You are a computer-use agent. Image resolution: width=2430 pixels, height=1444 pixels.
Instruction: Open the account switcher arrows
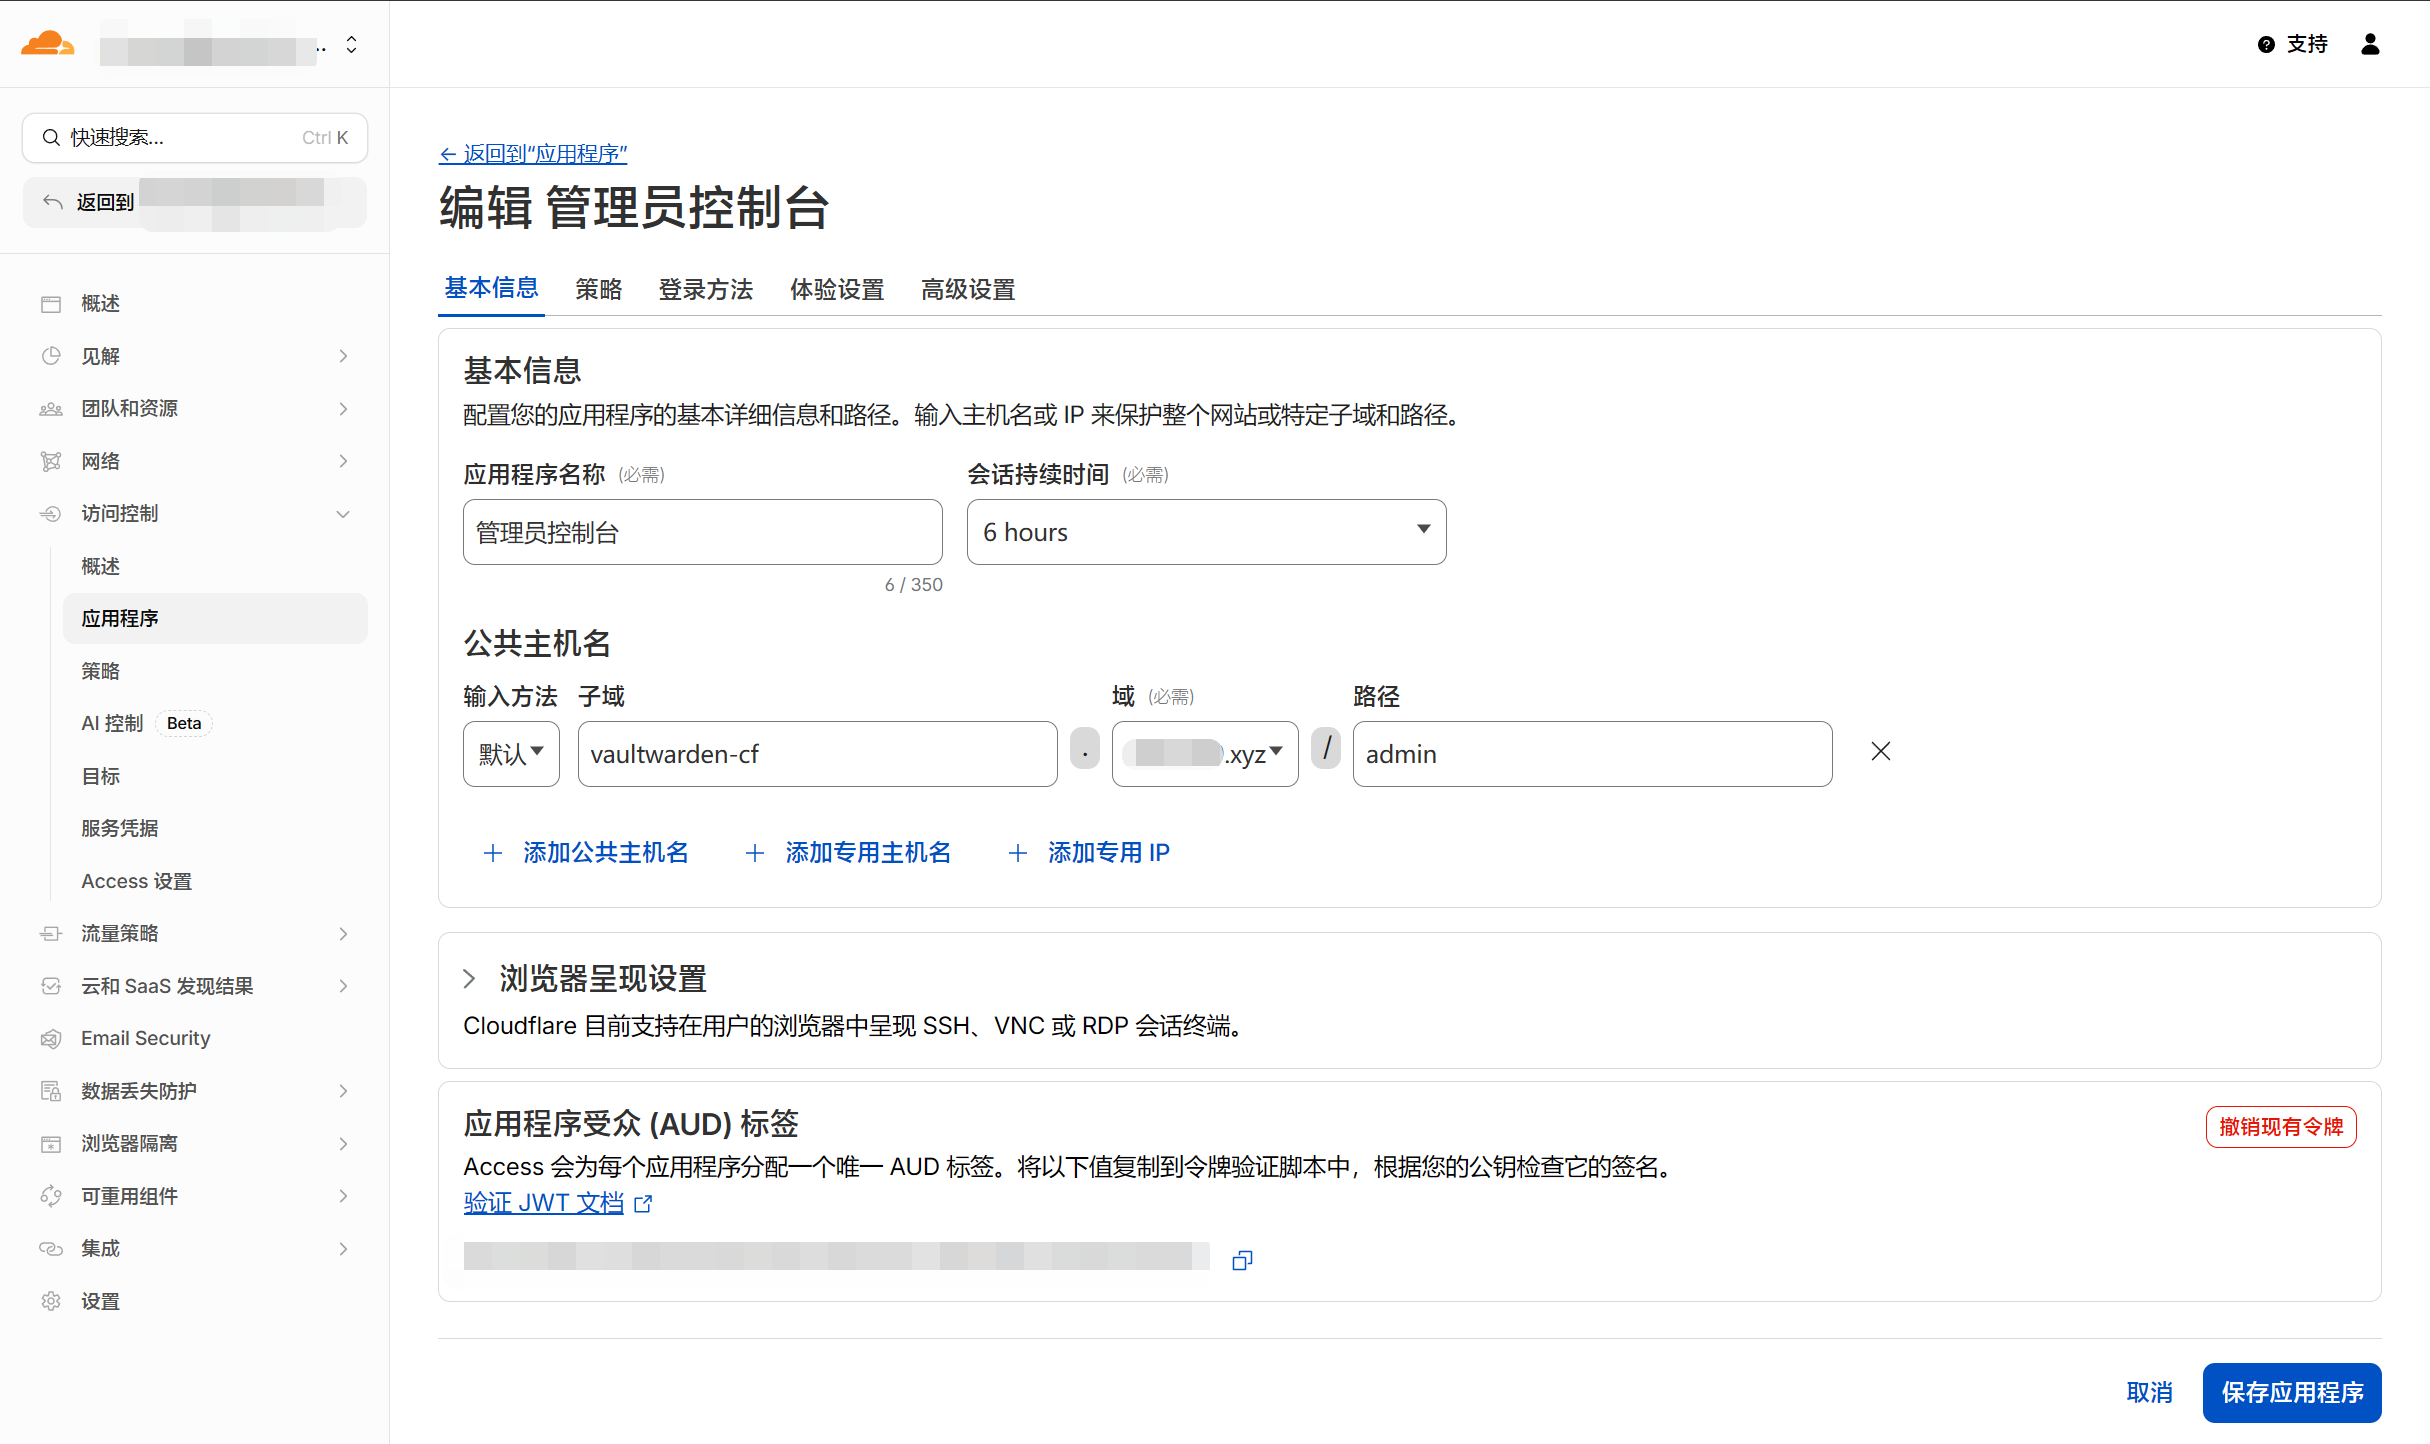(x=351, y=44)
